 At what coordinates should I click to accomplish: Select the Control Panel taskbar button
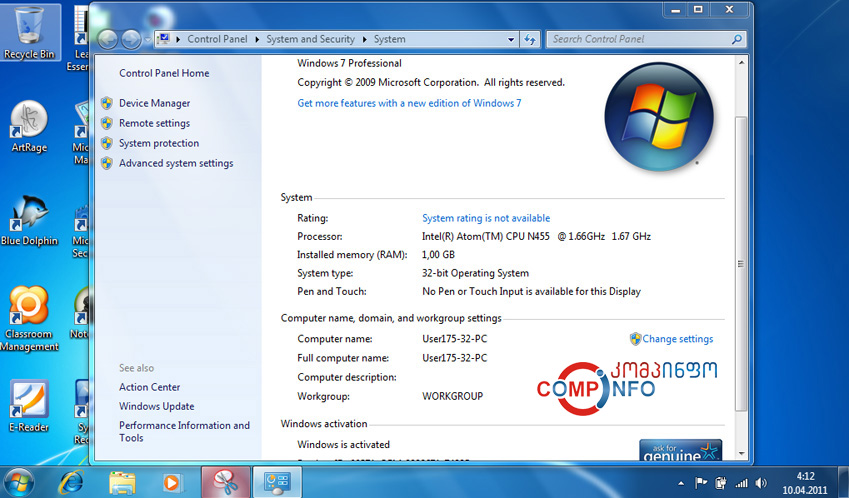click(x=277, y=482)
